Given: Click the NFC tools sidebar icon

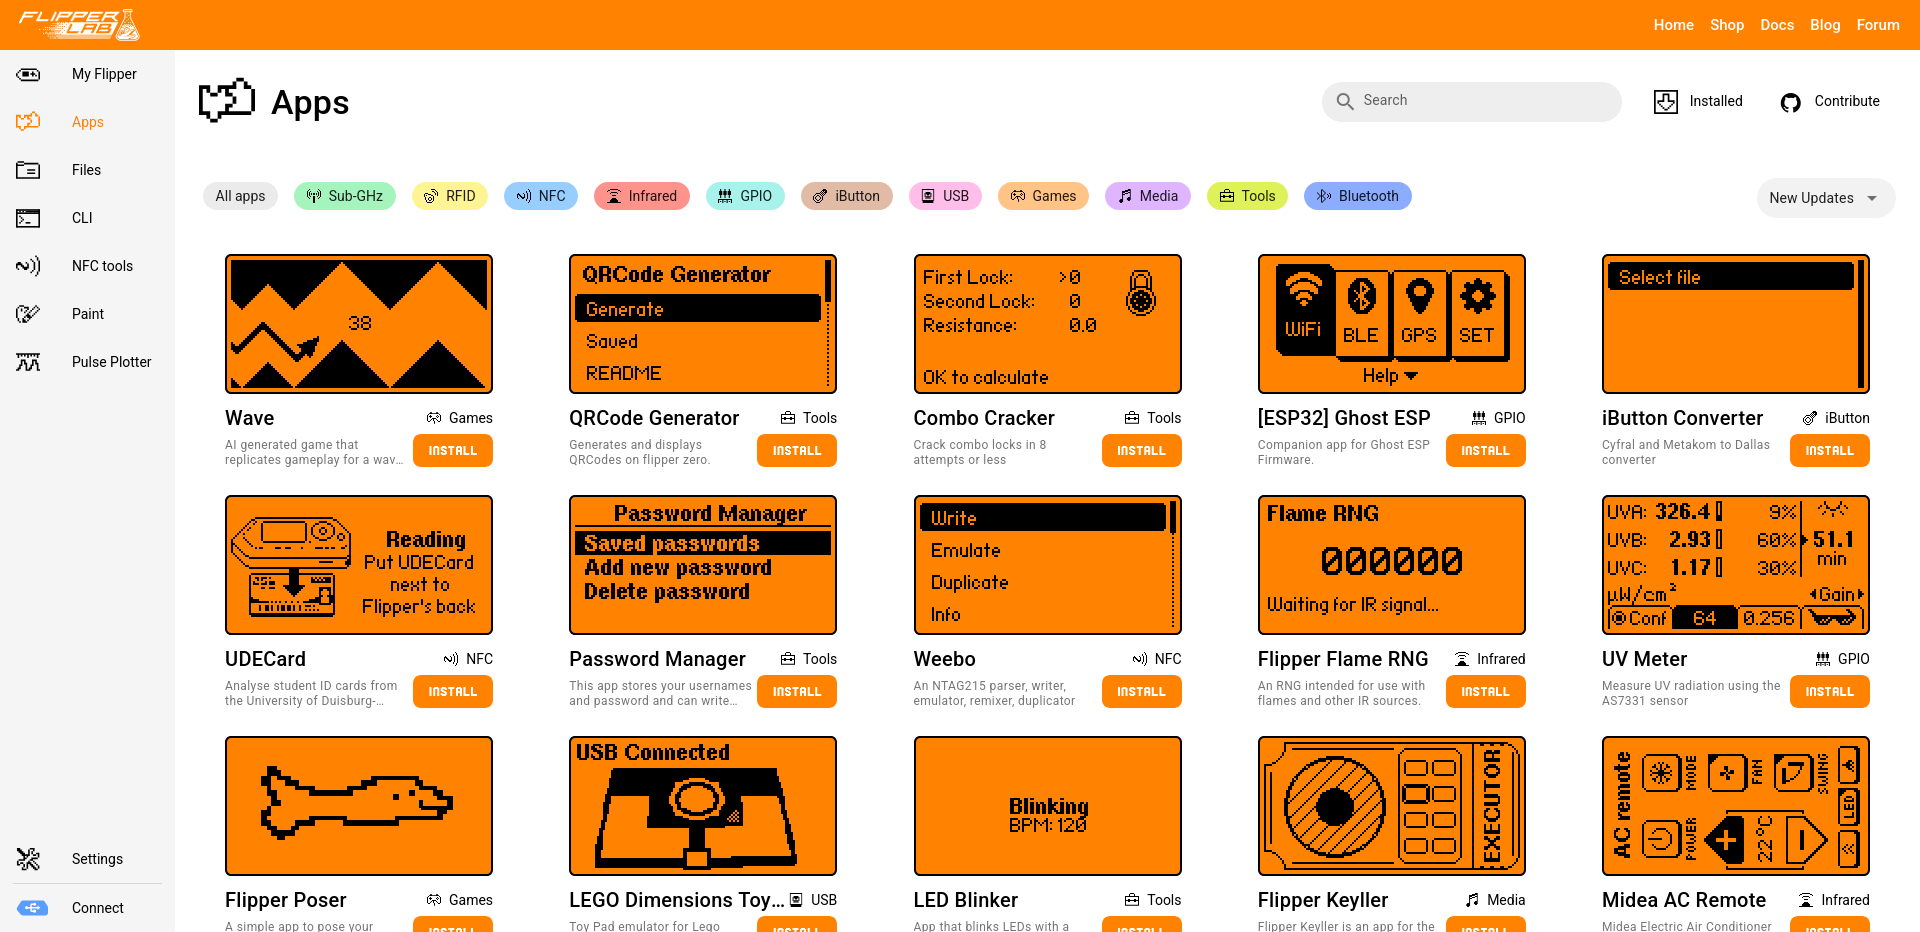Looking at the screenshot, I should click(x=28, y=266).
